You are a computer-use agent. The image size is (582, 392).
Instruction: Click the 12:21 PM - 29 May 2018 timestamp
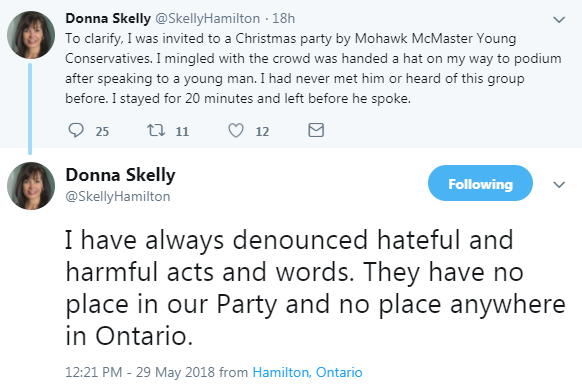click(x=140, y=372)
